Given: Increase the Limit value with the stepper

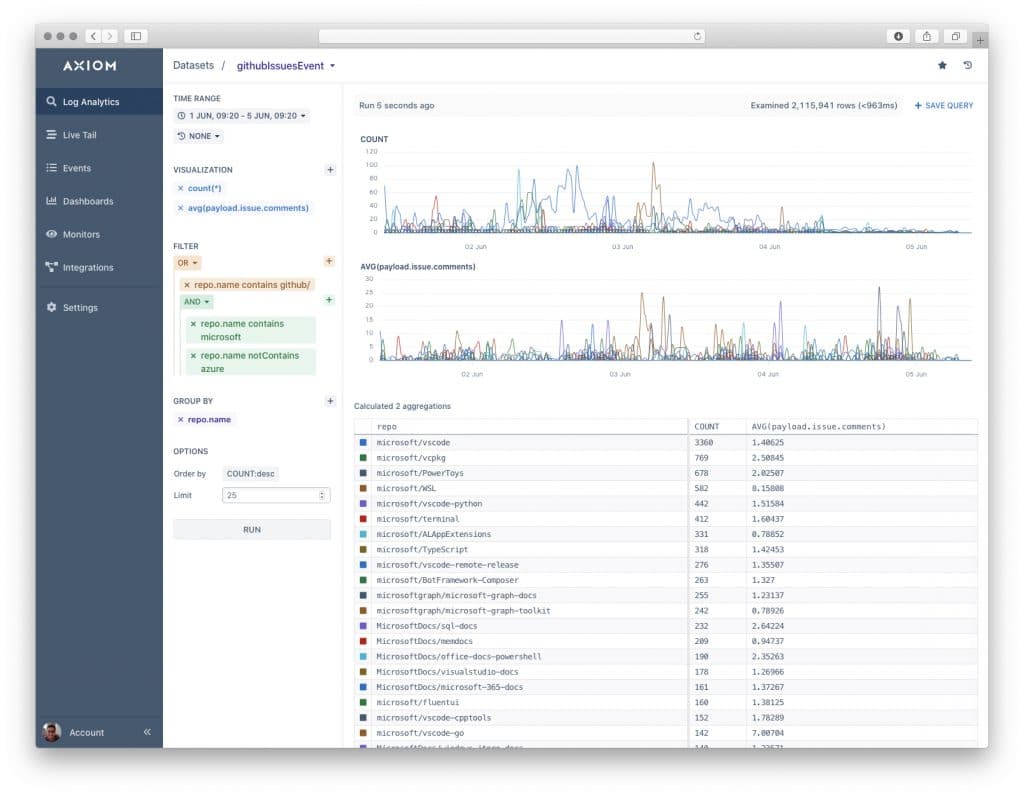Looking at the screenshot, I should (321, 492).
